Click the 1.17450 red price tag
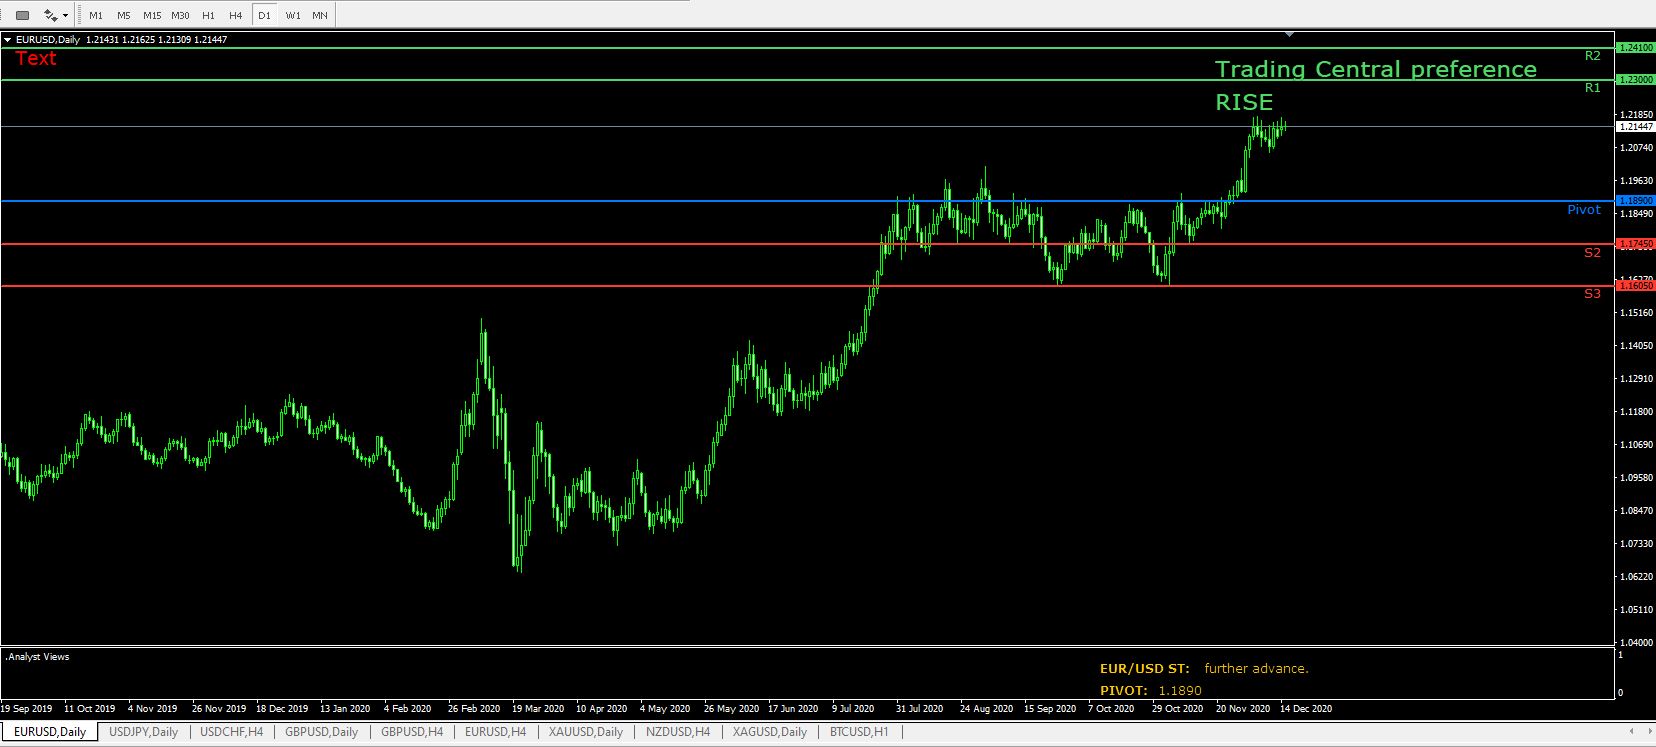Viewport: 1656px width, 747px height. (x=1636, y=244)
